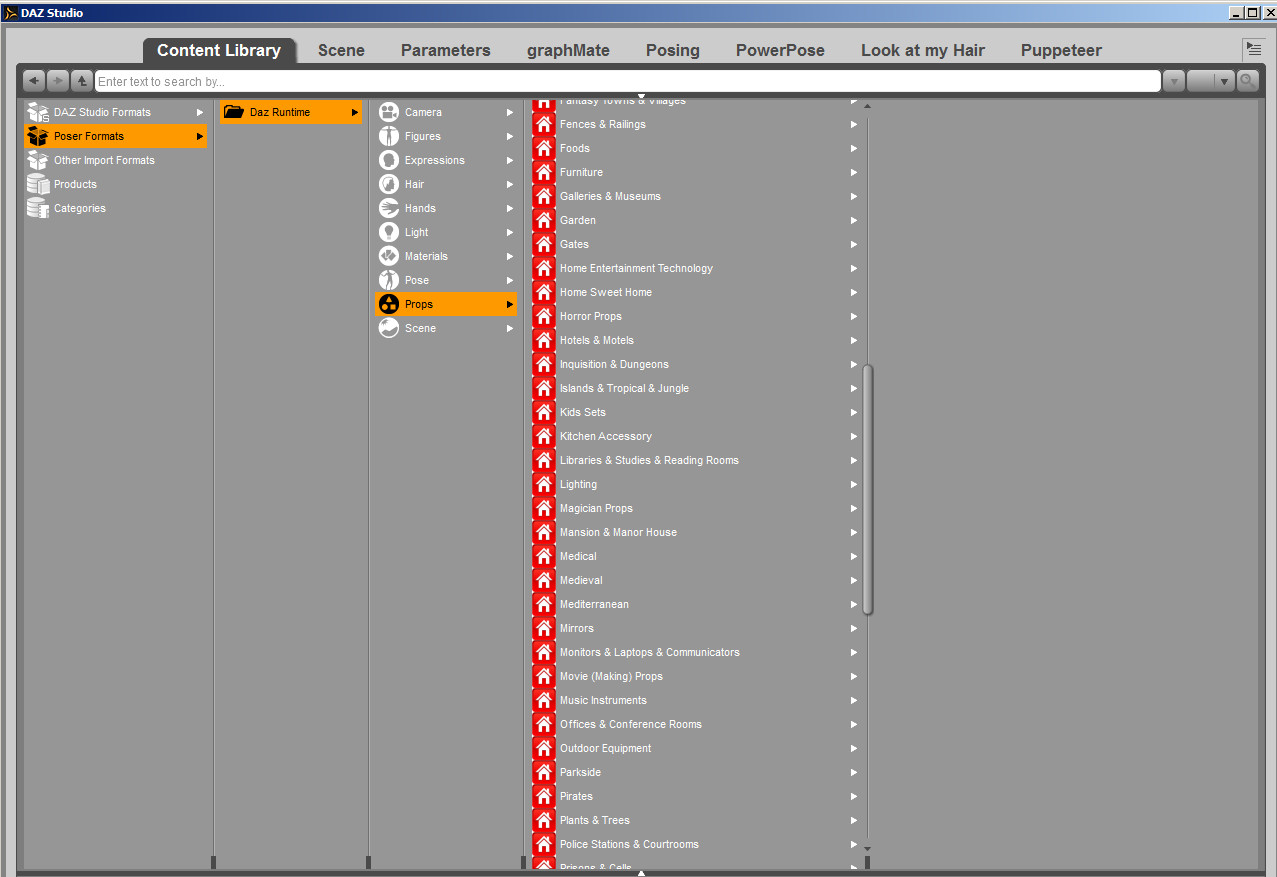
Task: Click the Camera category icon
Action: tap(389, 112)
